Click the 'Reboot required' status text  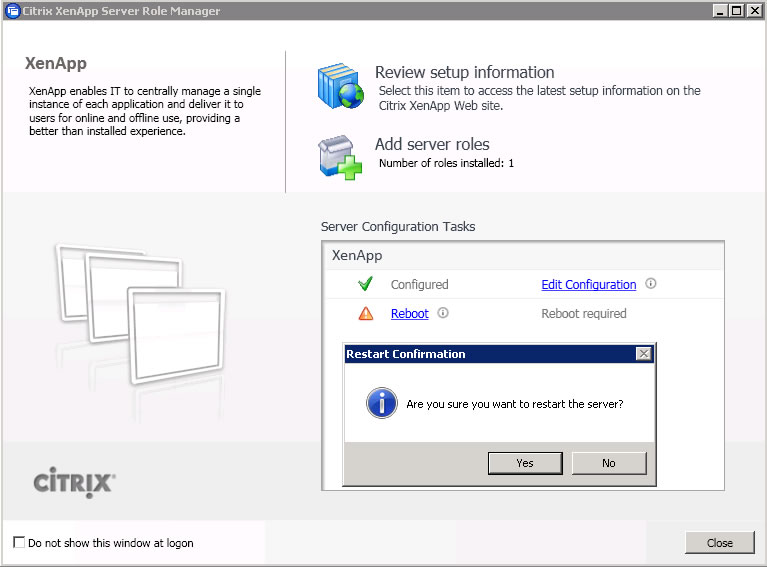584,314
